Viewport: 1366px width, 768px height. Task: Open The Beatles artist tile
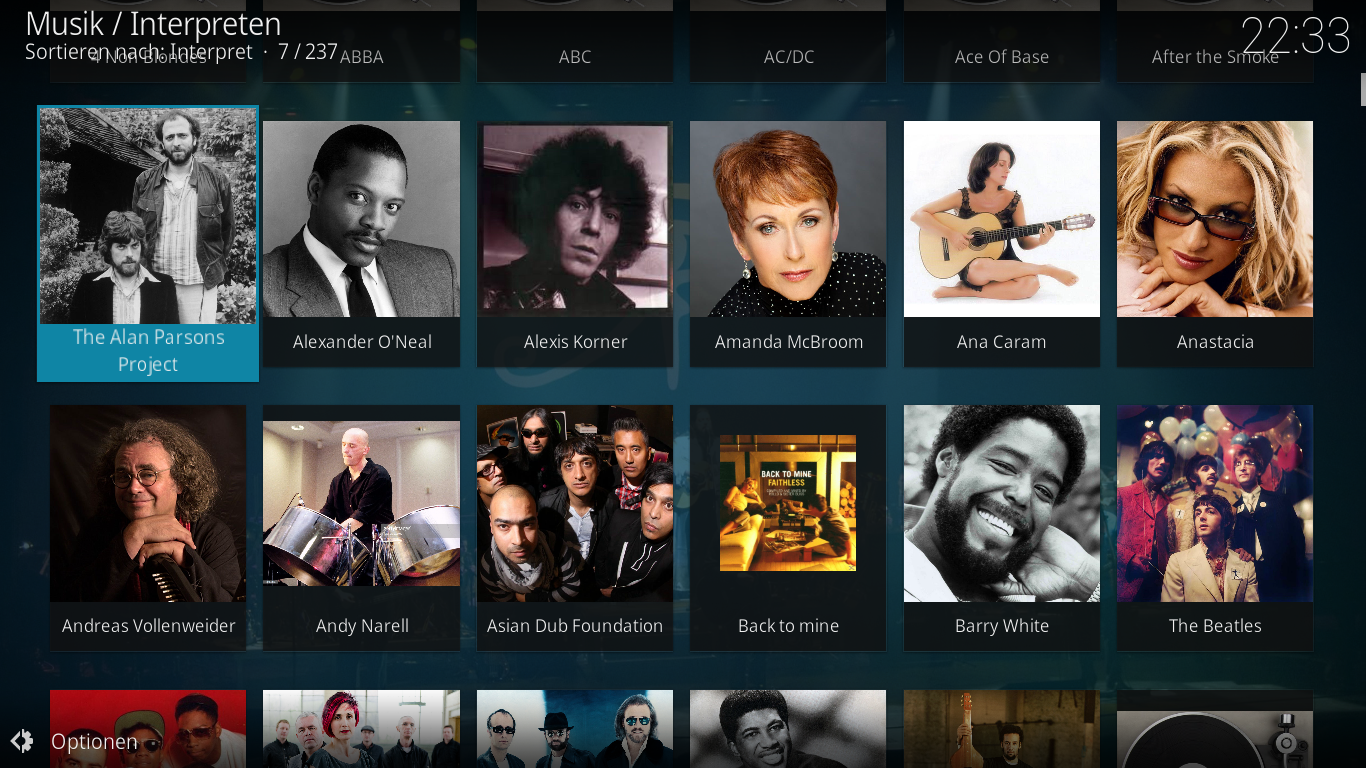tap(1215, 528)
